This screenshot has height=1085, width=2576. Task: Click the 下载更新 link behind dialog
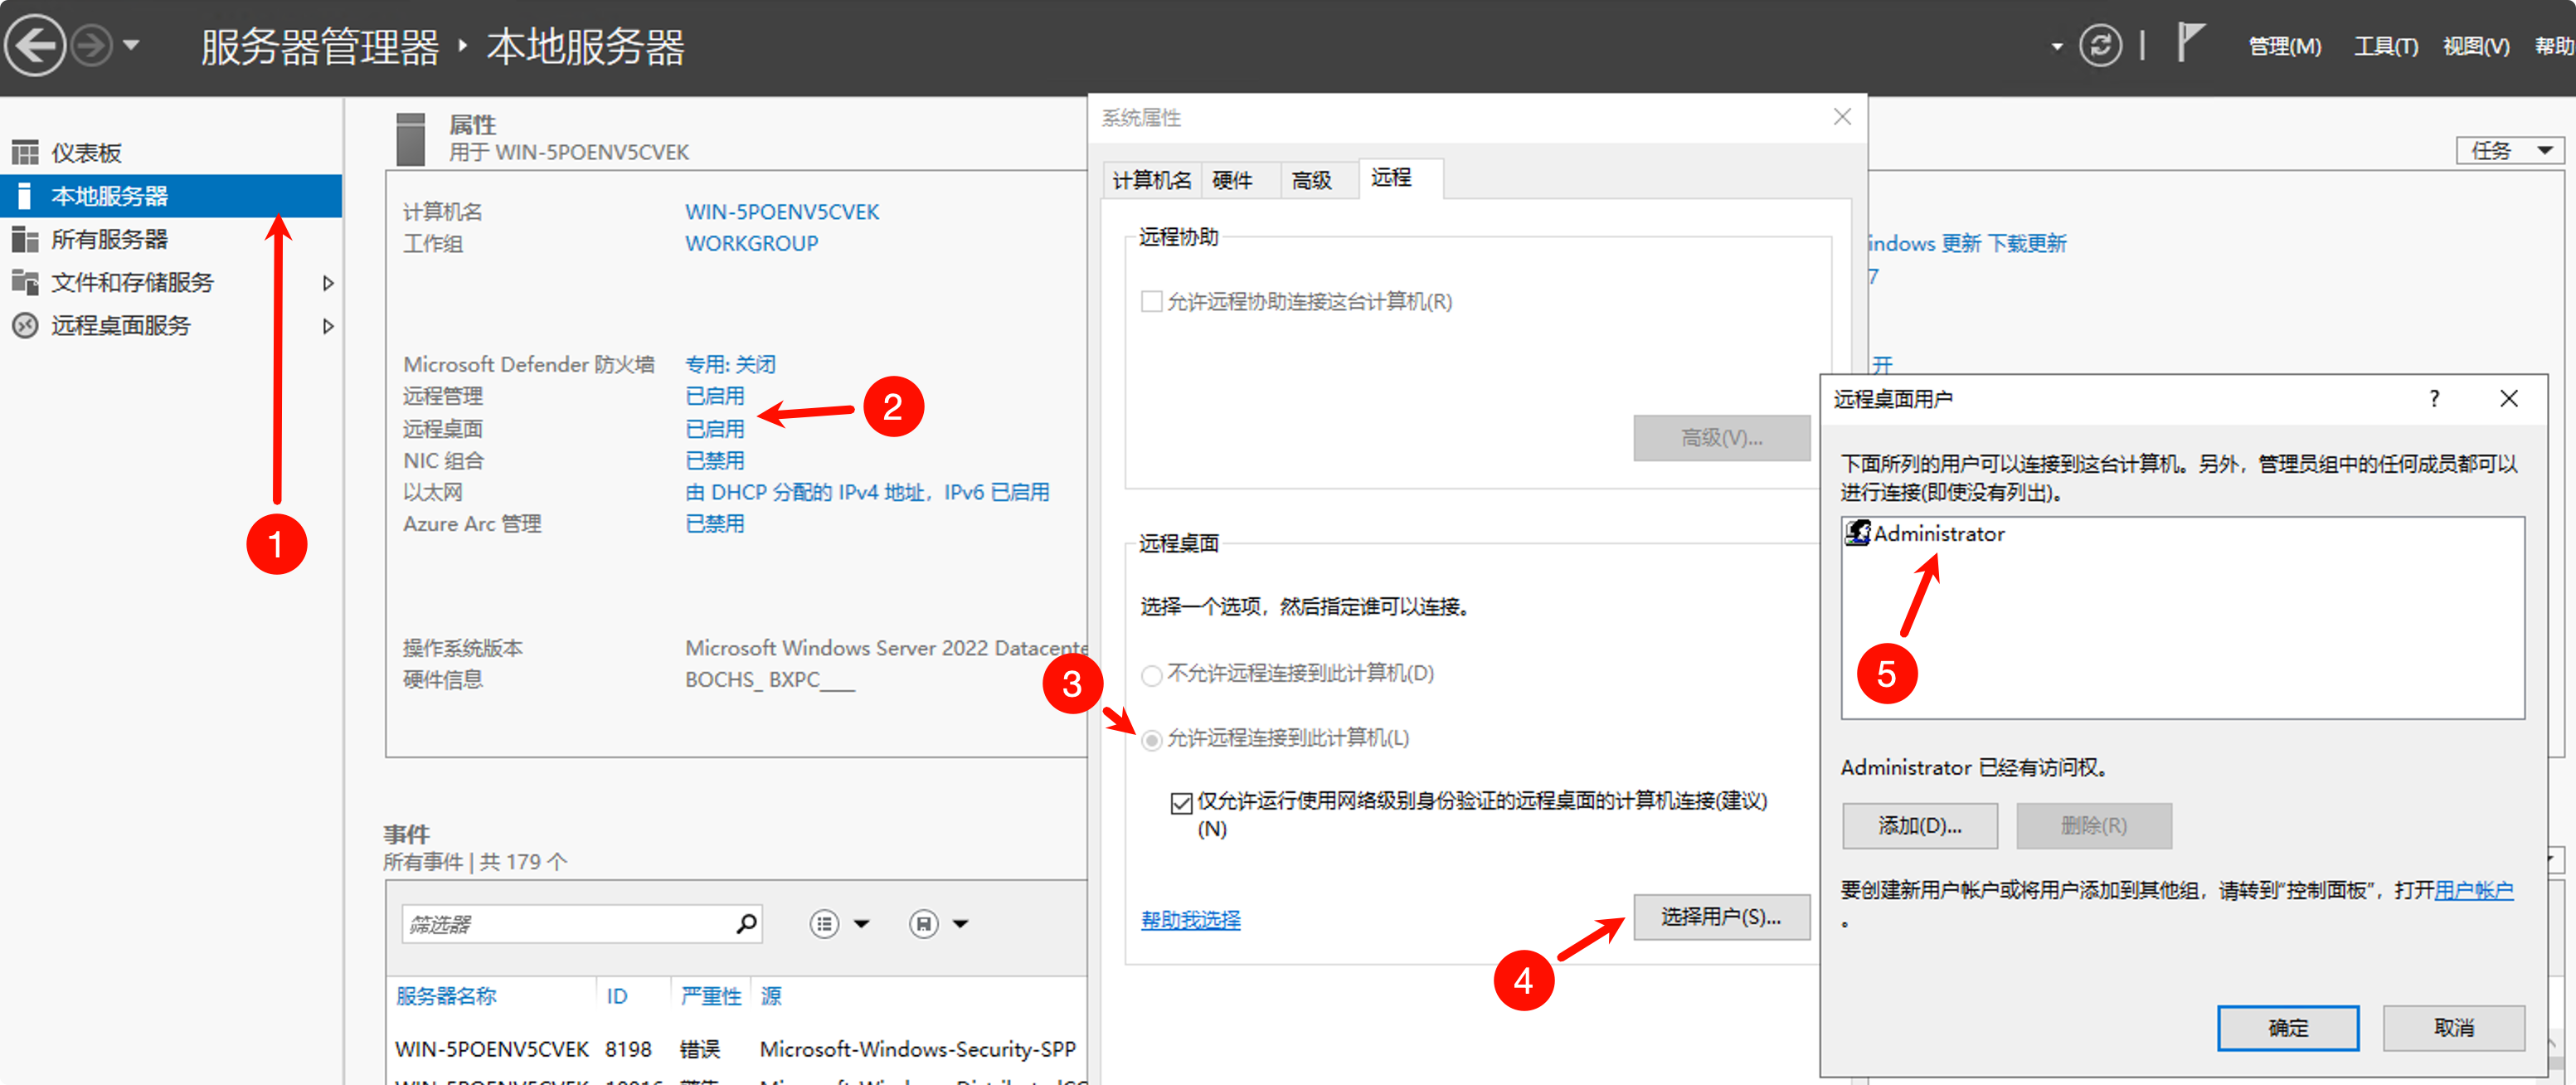click(2026, 243)
